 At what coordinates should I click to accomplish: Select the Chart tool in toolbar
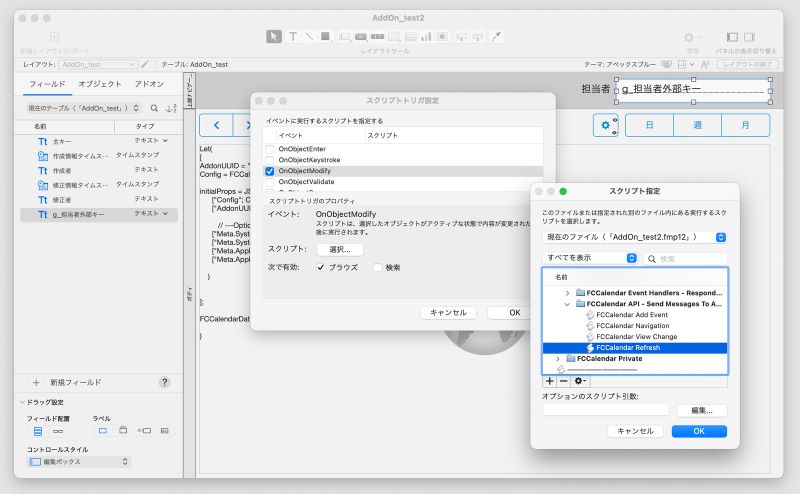[x=426, y=36]
